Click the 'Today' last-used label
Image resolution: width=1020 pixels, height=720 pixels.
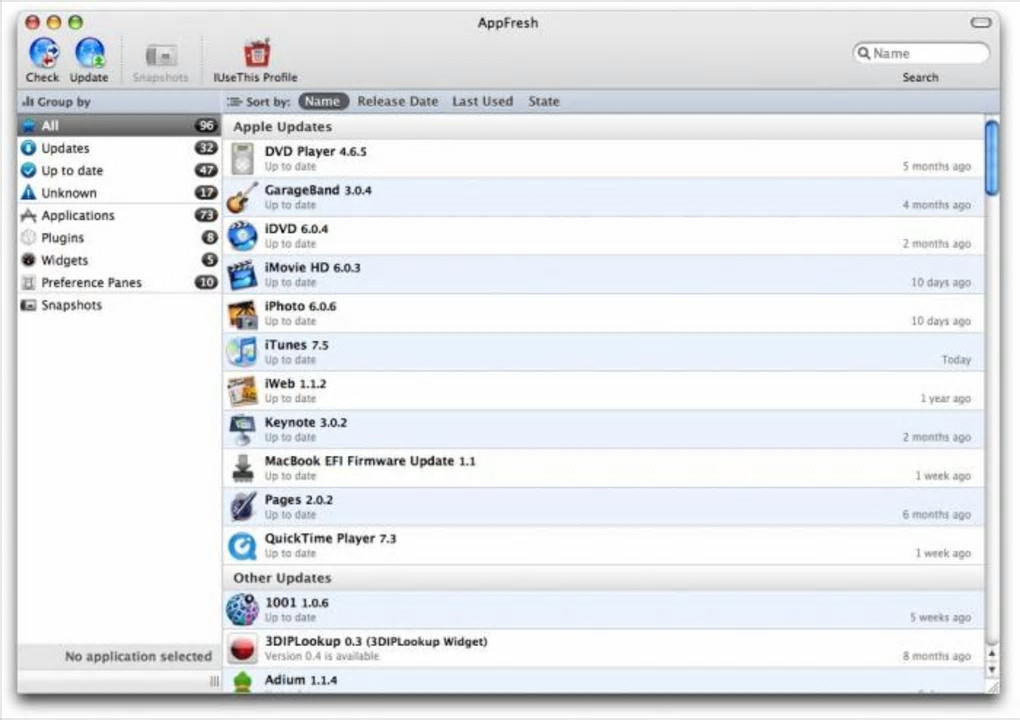pyautogui.click(x=956, y=360)
